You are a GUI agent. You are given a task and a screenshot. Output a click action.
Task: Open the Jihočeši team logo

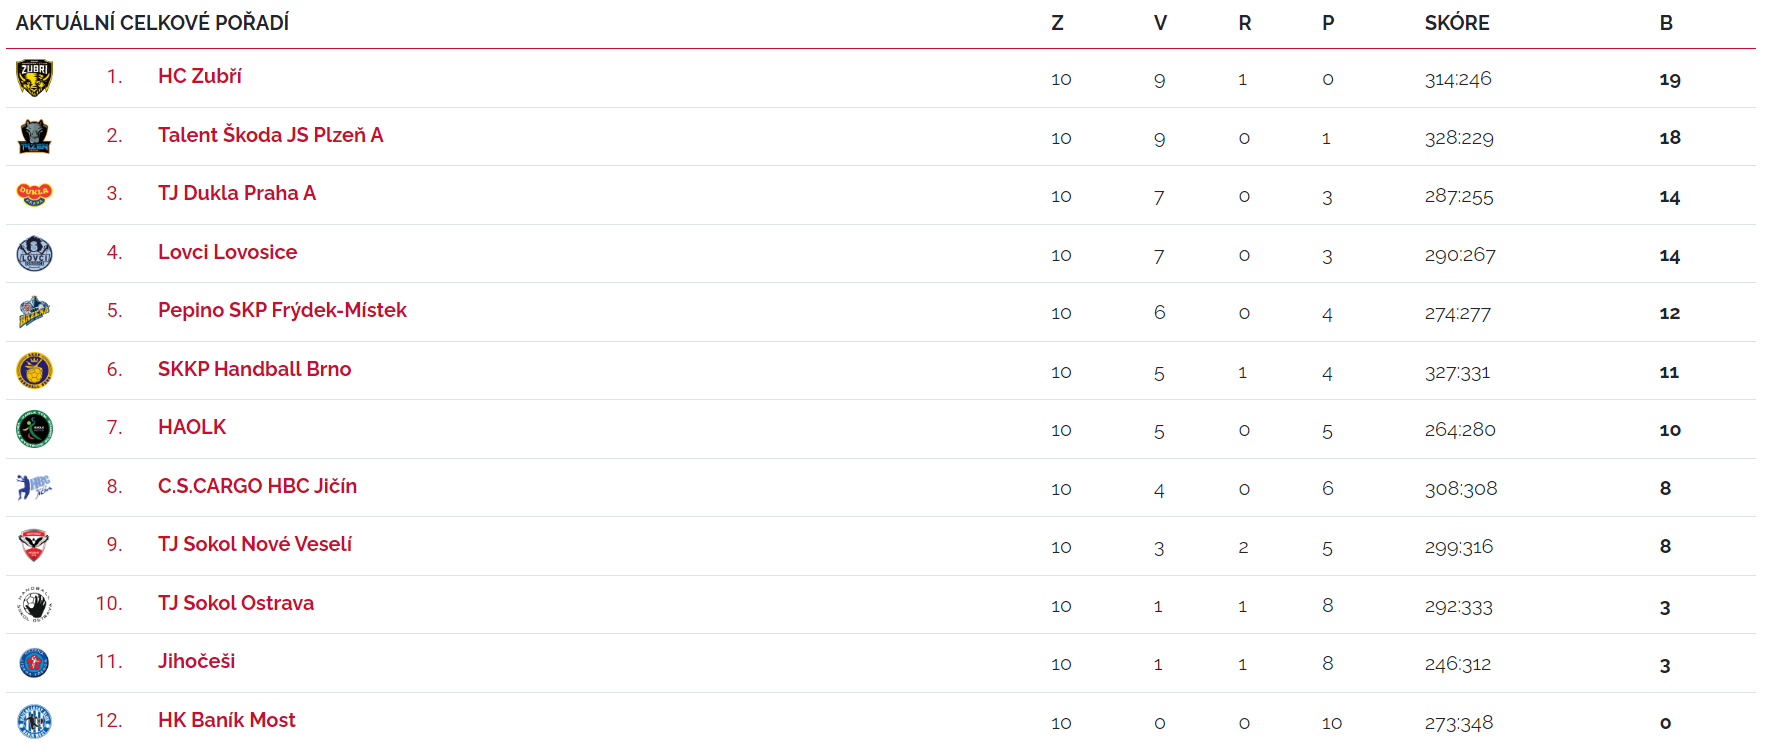click(34, 662)
